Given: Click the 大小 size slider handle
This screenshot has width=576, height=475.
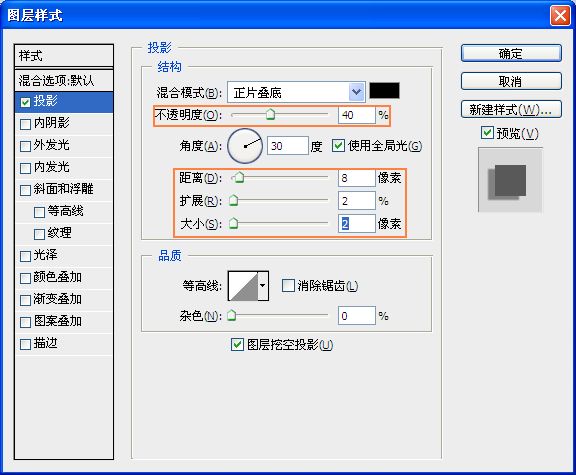Looking at the screenshot, I should pyautogui.click(x=233, y=223).
